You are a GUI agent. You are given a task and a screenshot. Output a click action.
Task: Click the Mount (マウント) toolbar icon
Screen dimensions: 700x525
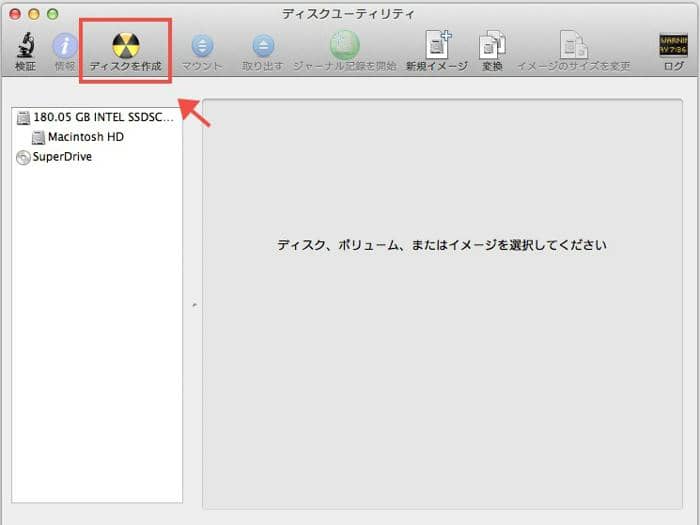(202, 46)
